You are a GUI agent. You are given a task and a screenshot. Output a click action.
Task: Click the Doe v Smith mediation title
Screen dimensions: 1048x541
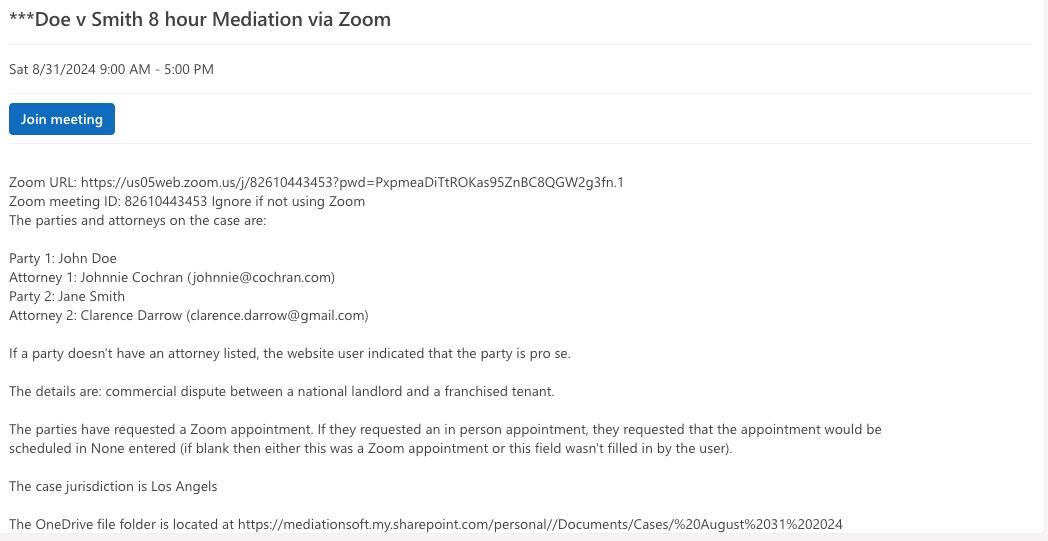[x=200, y=19]
